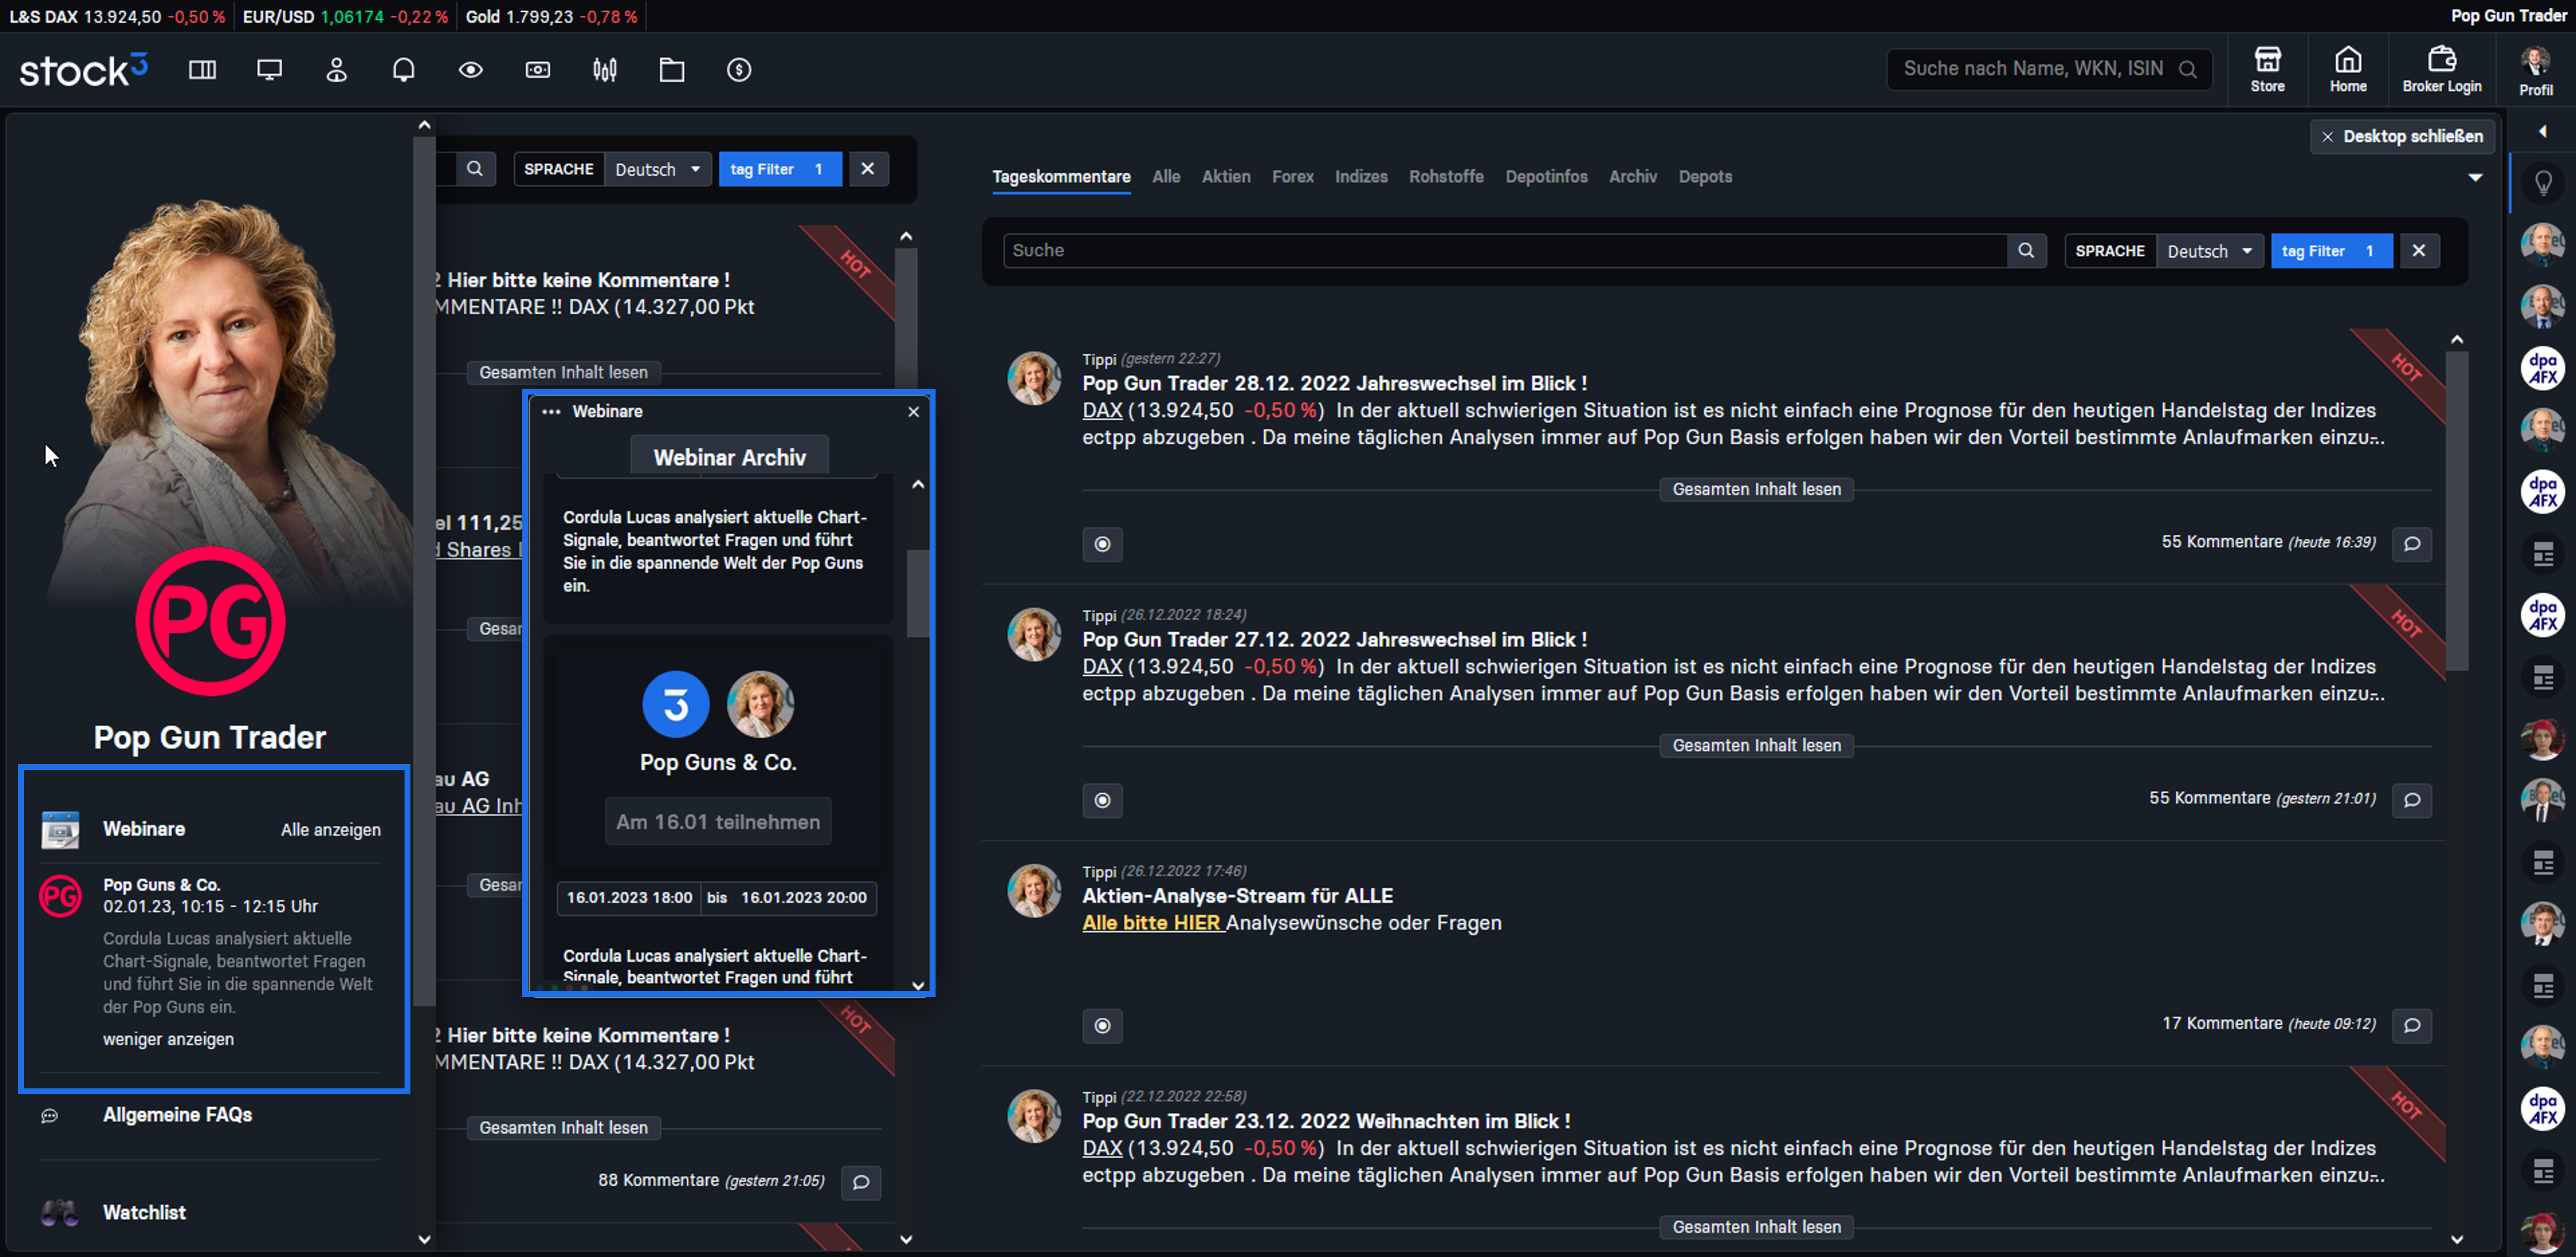Open the Webinar Archiv tab
Screen dimensions: 2576x1257
tap(729, 457)
